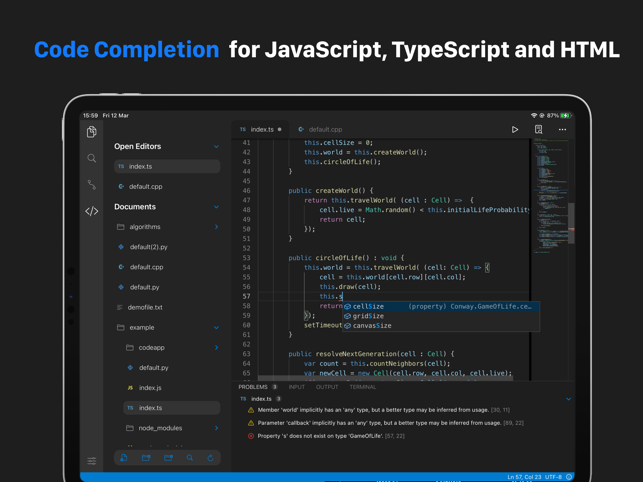
Task: Collapse the index.ts problems group chevron
Action: pyautogui.click(x=568, y=399)
